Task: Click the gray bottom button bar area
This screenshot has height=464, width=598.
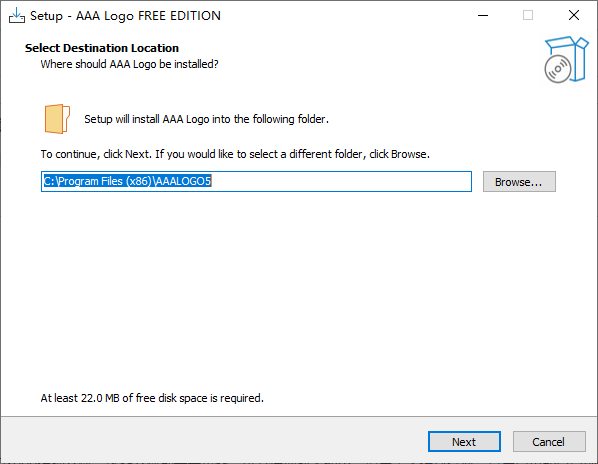Action: (x=214, y=439)
